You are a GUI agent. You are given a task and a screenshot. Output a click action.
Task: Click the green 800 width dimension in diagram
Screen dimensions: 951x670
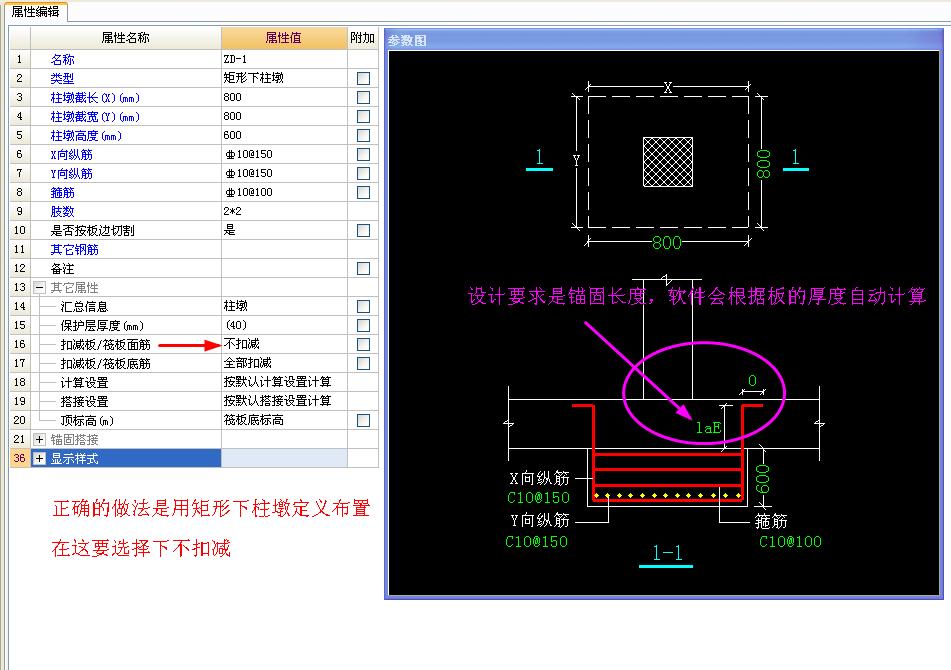click(667, 243)
